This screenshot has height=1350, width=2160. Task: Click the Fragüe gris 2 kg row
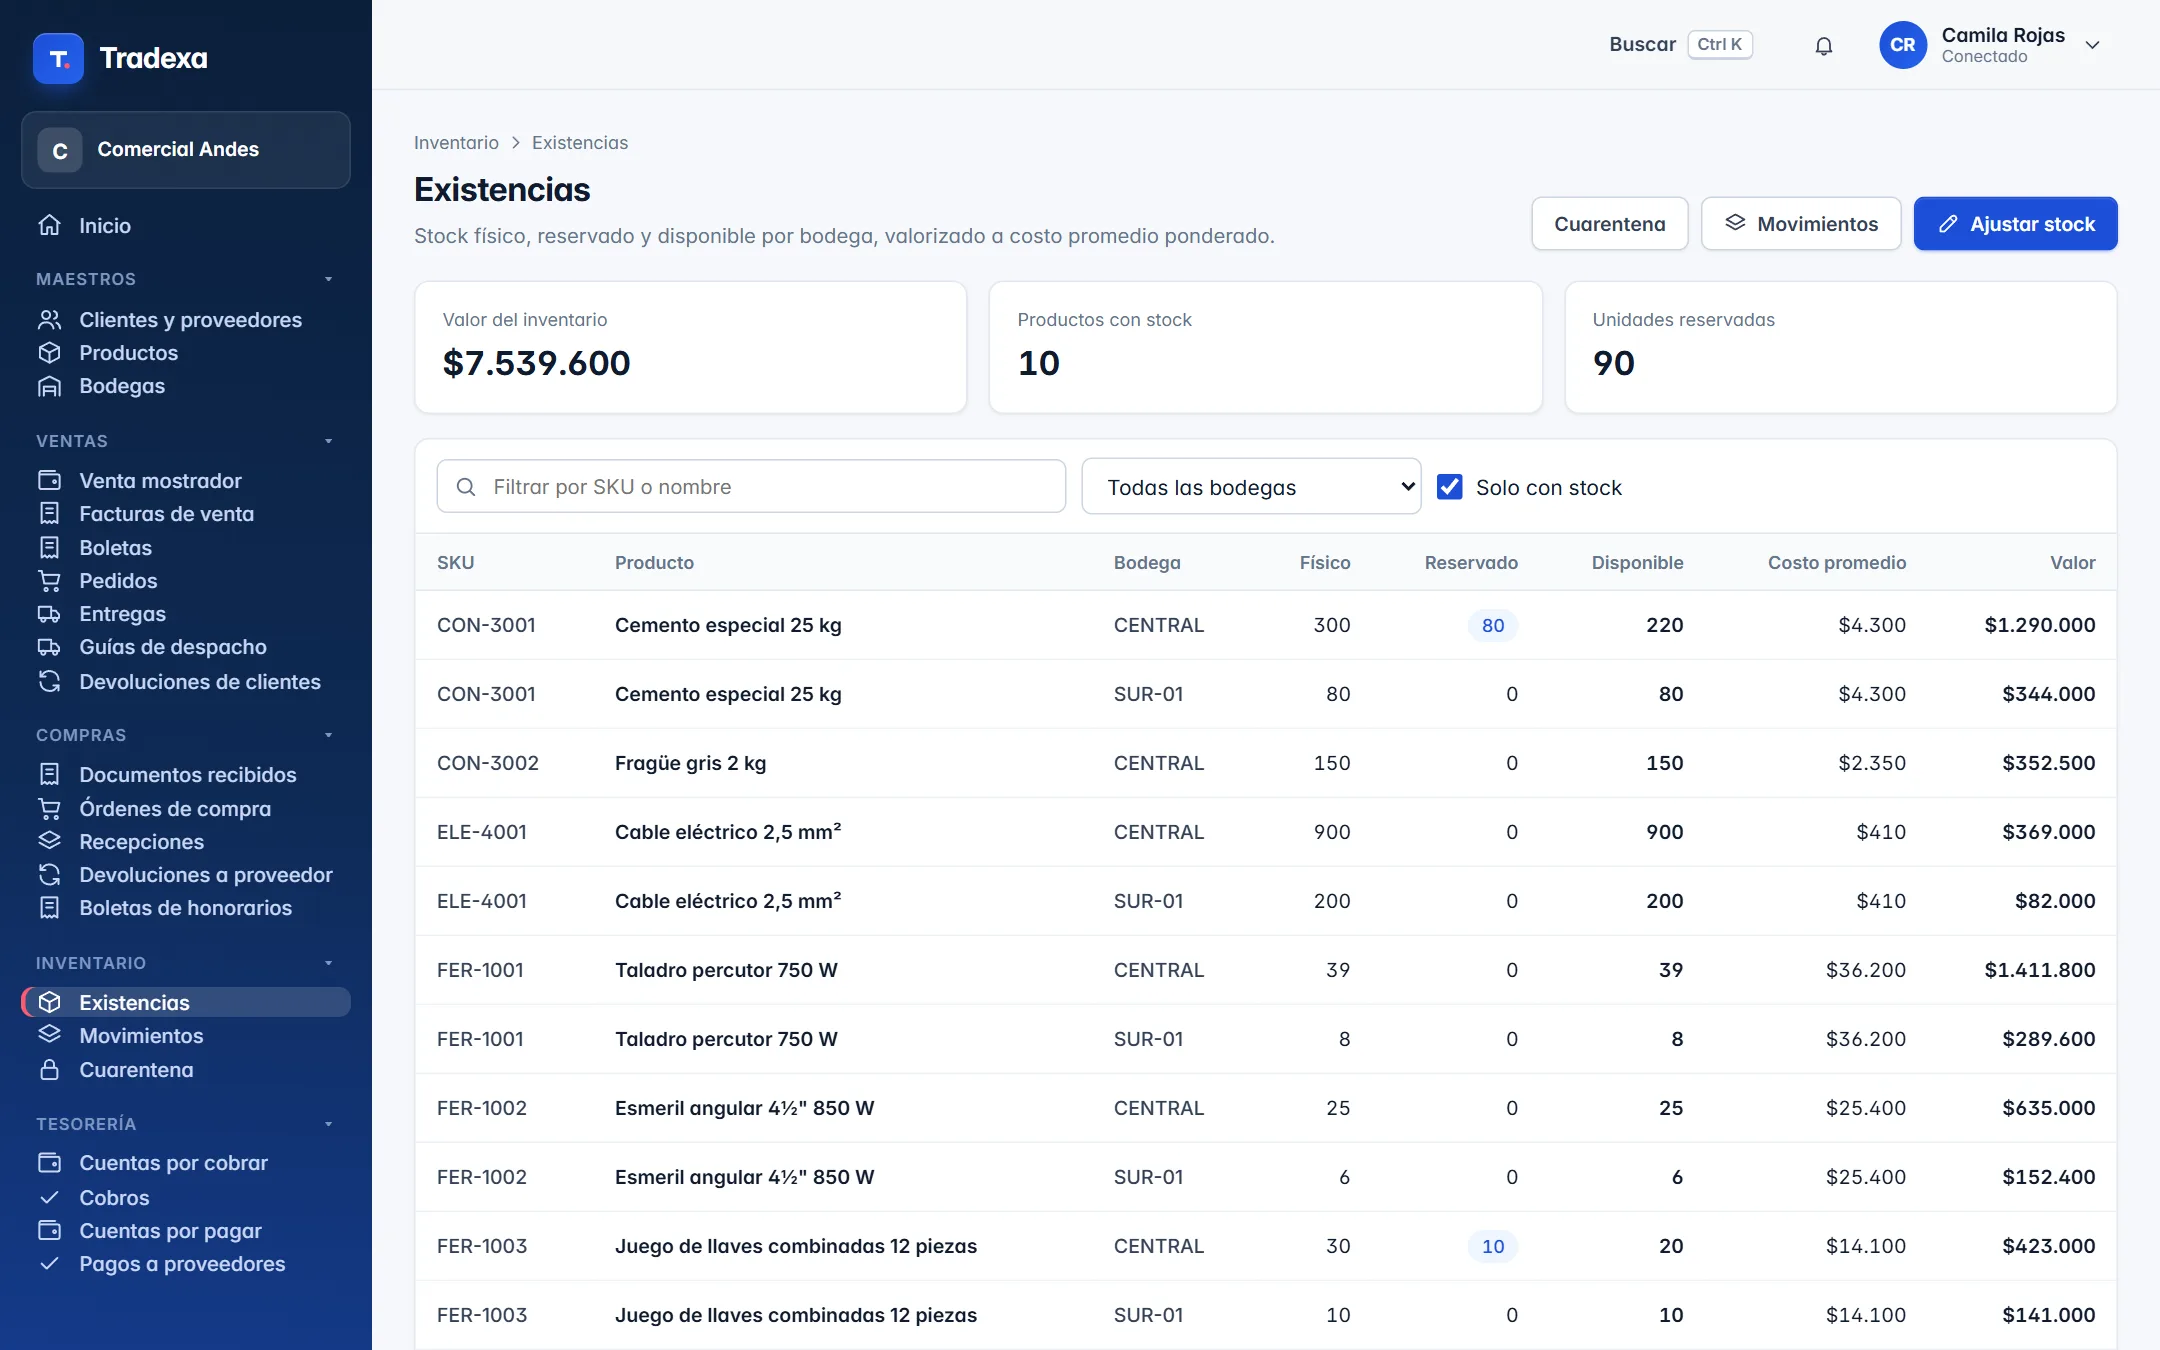[x=1265, y=763]
